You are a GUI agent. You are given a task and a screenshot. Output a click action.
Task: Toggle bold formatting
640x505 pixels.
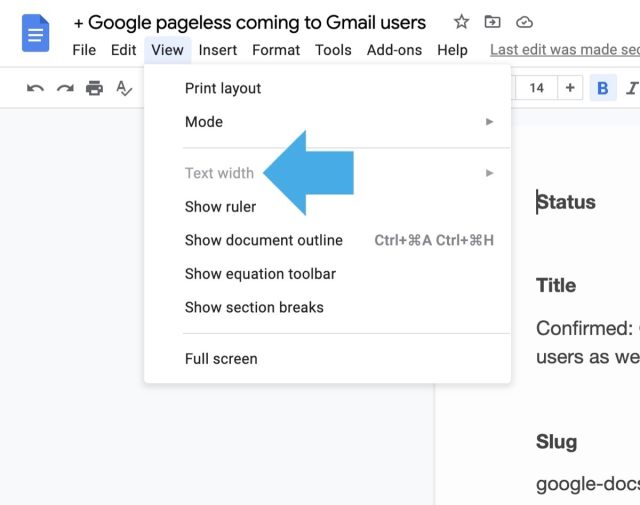(x=602, y=88)
